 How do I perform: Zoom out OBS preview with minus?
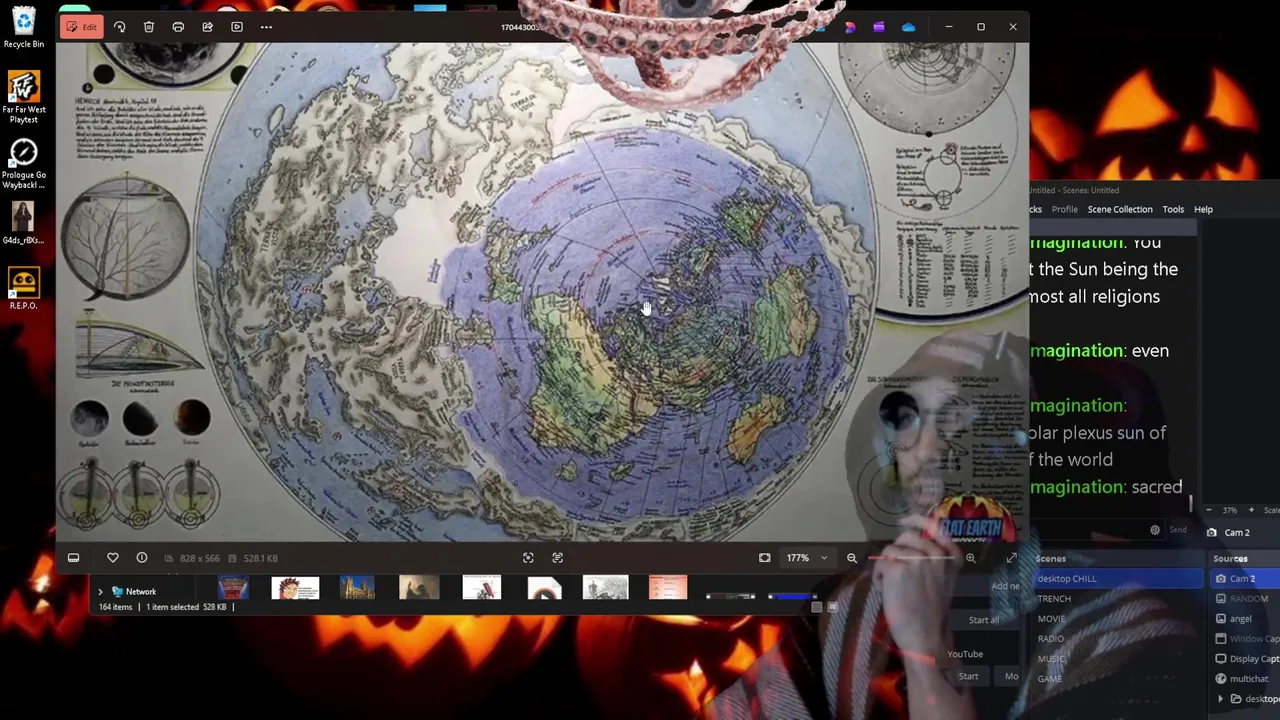point(1208,510)
